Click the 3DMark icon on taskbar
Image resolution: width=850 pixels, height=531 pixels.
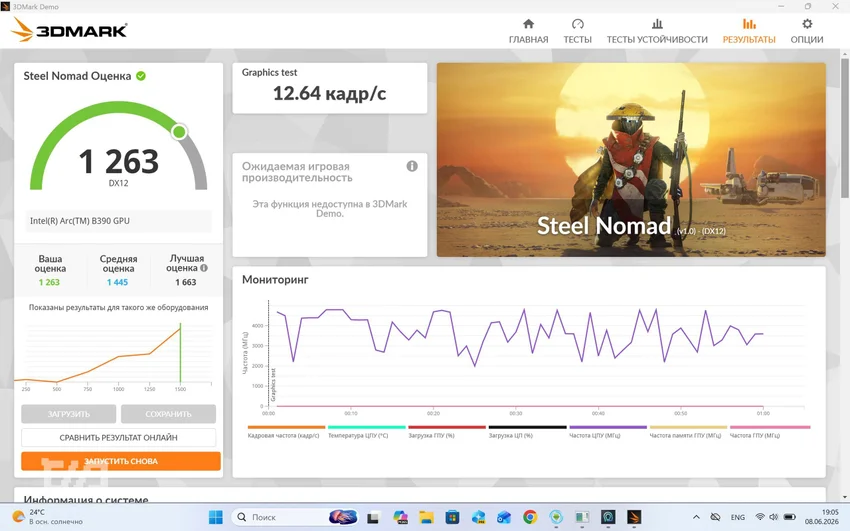pyautogui.click(x=634, y=517)
